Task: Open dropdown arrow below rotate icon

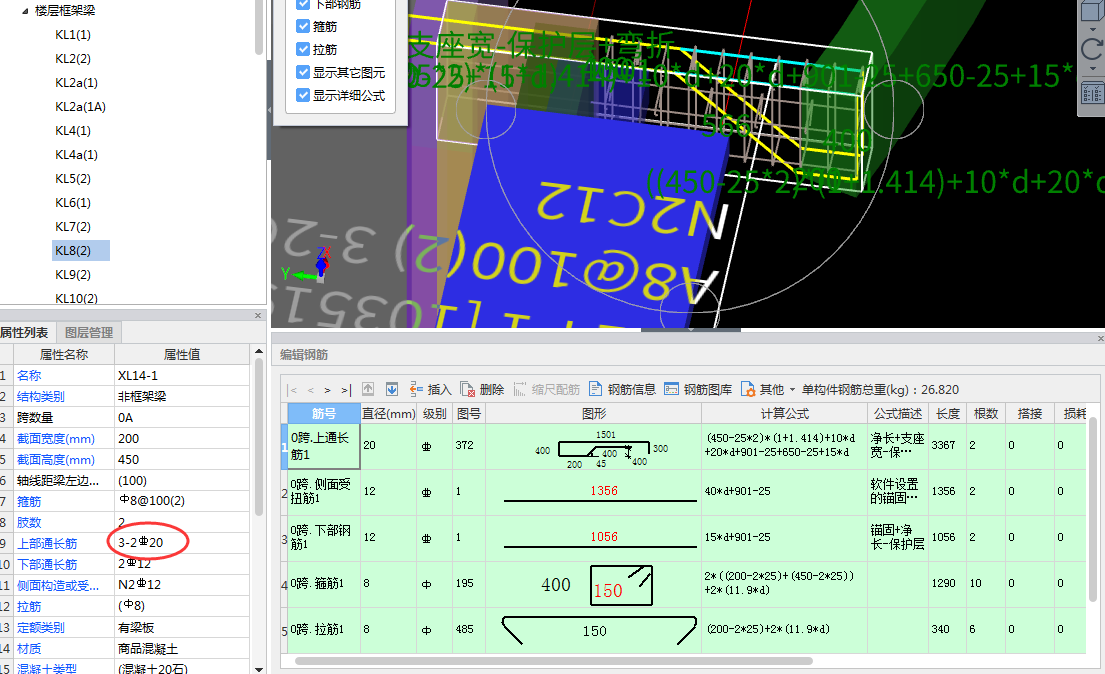Action: (x=1093, y=68)
